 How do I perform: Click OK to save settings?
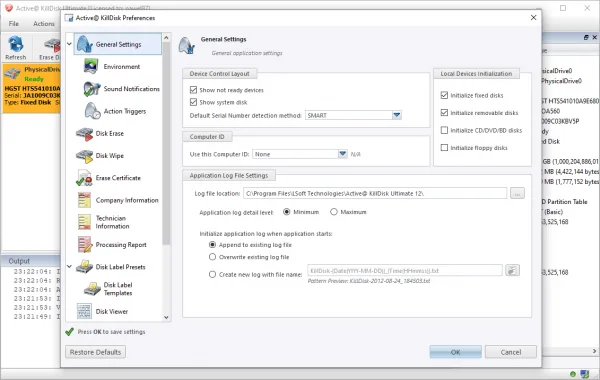(x=455, y=352)
